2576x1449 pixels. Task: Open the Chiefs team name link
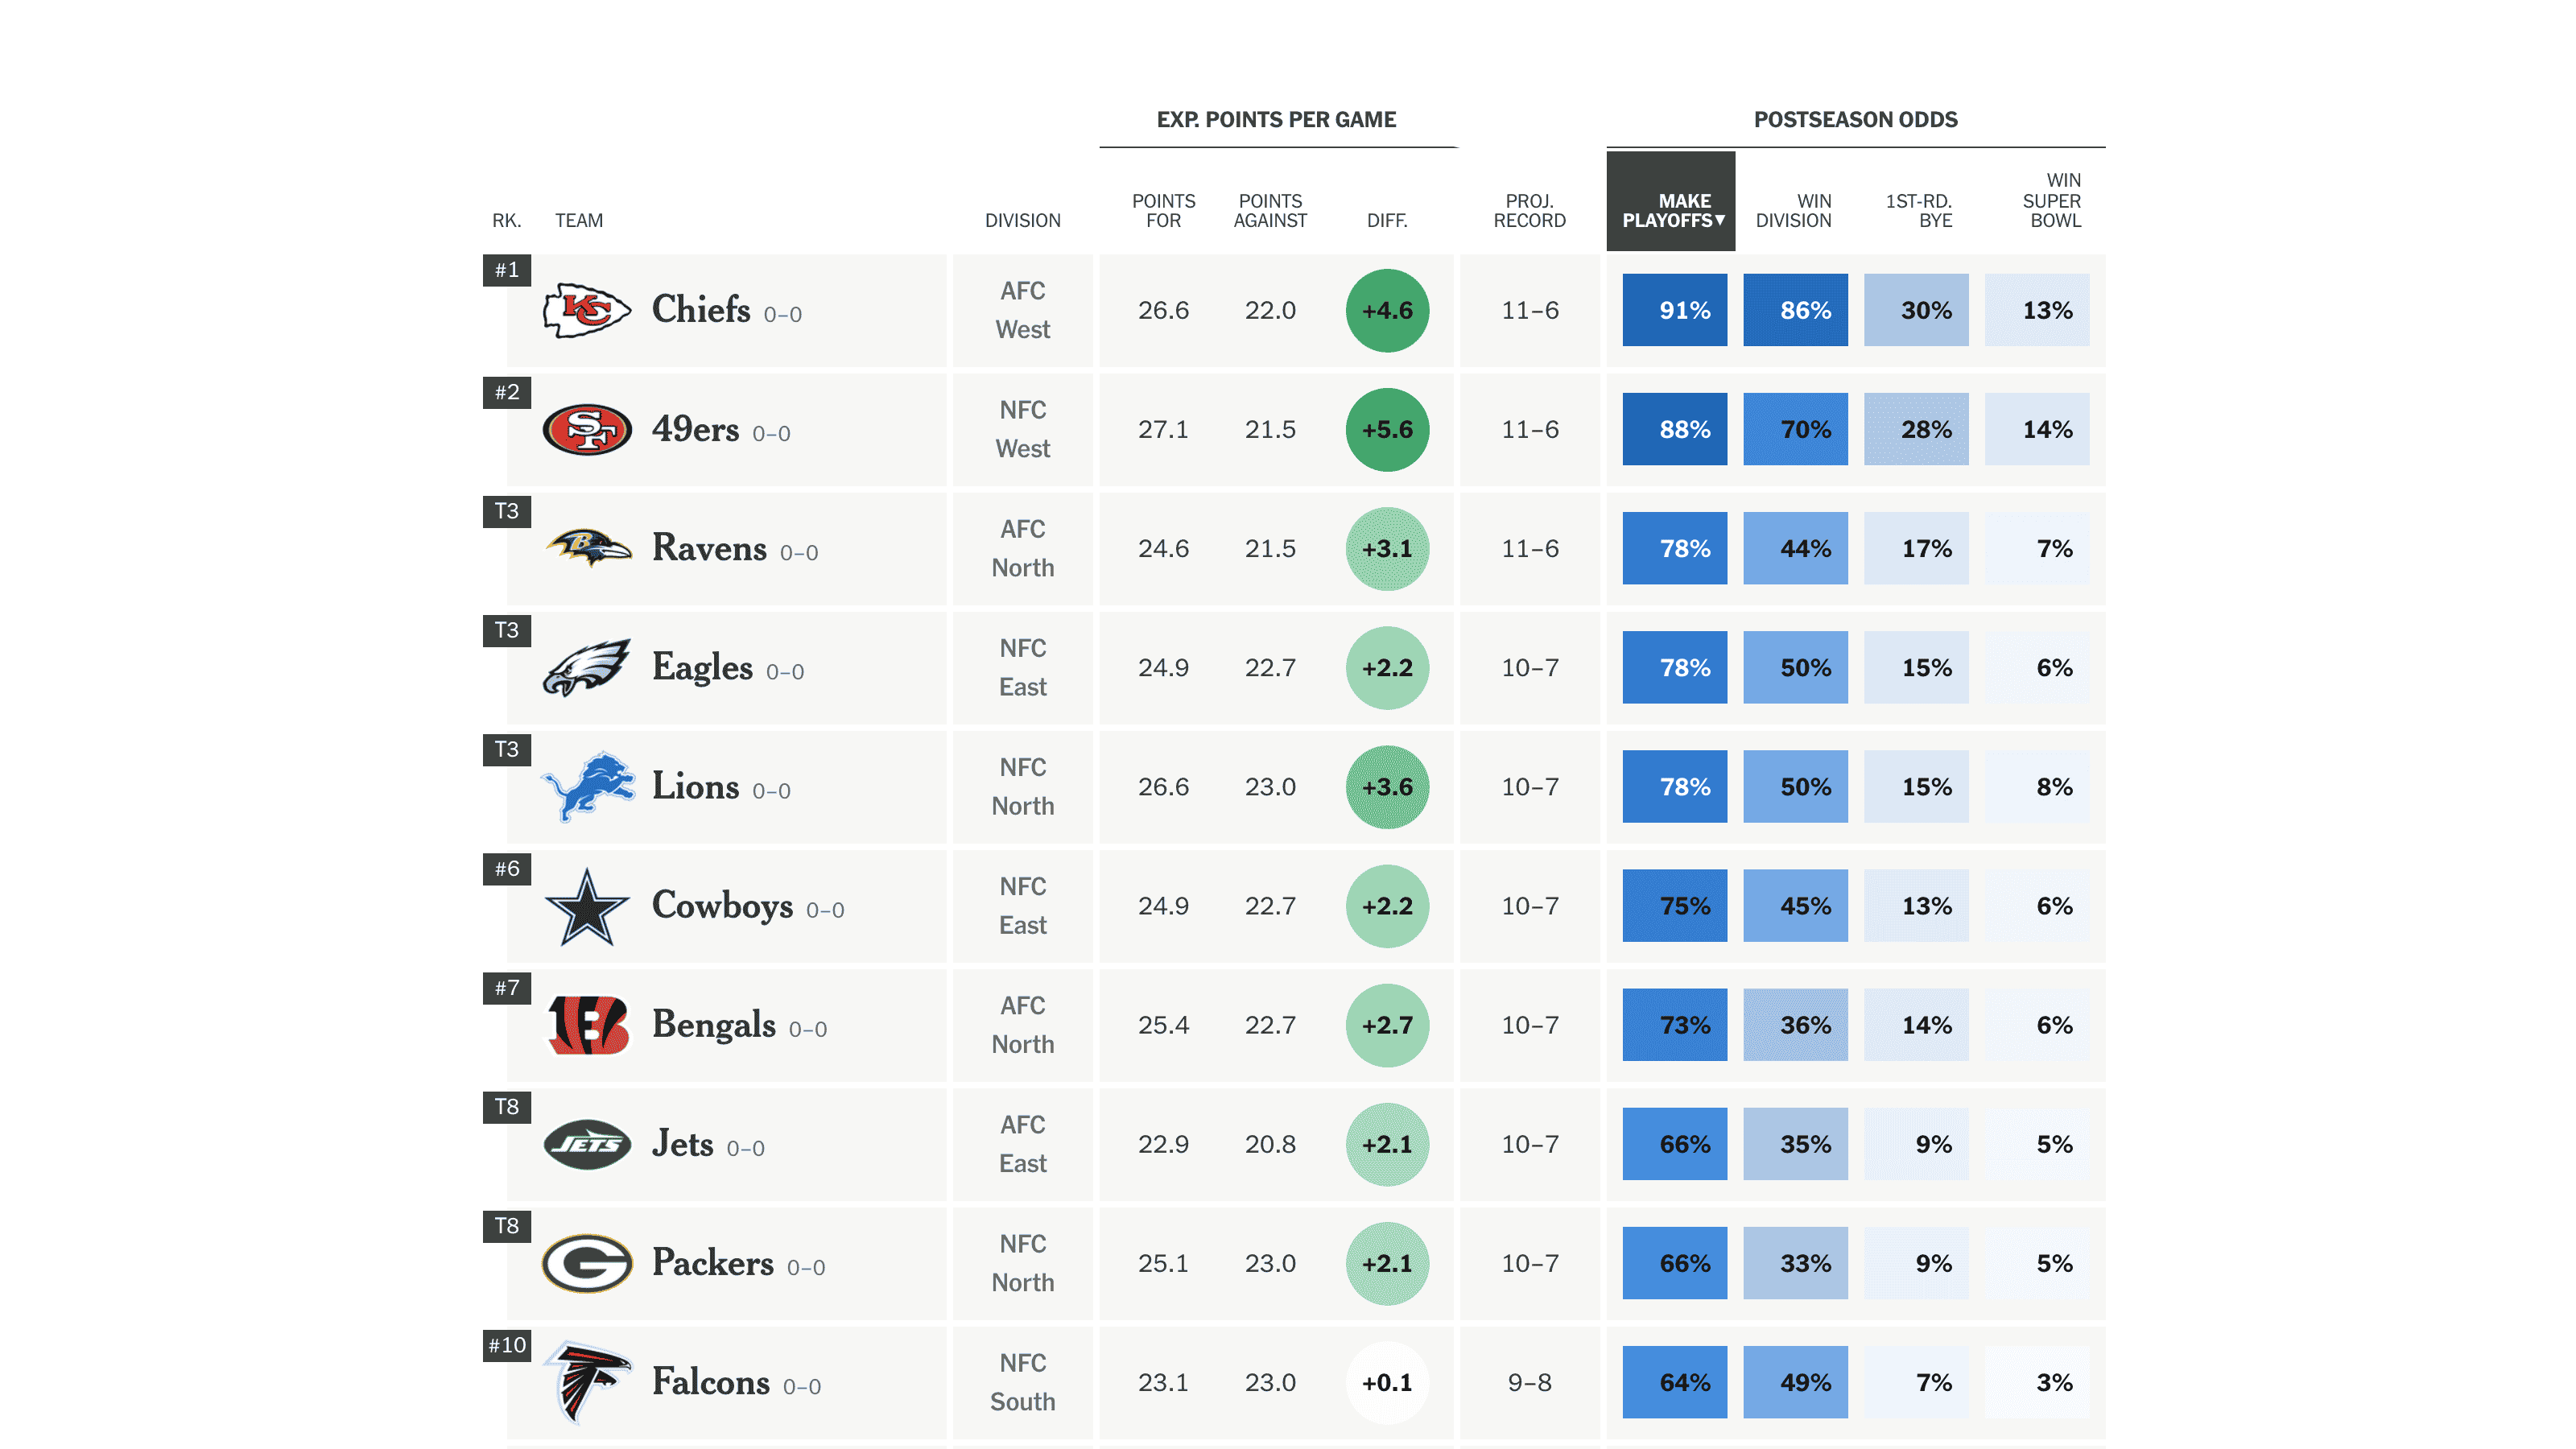(701, 310)
